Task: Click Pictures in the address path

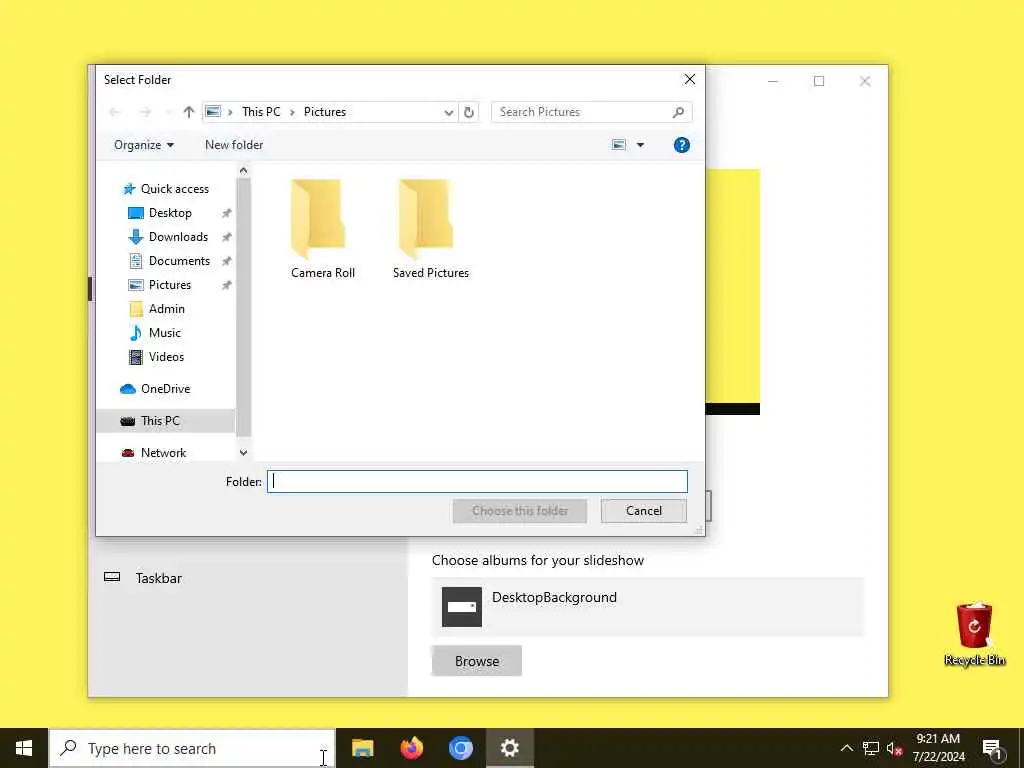Action: (x=325, y=112)
